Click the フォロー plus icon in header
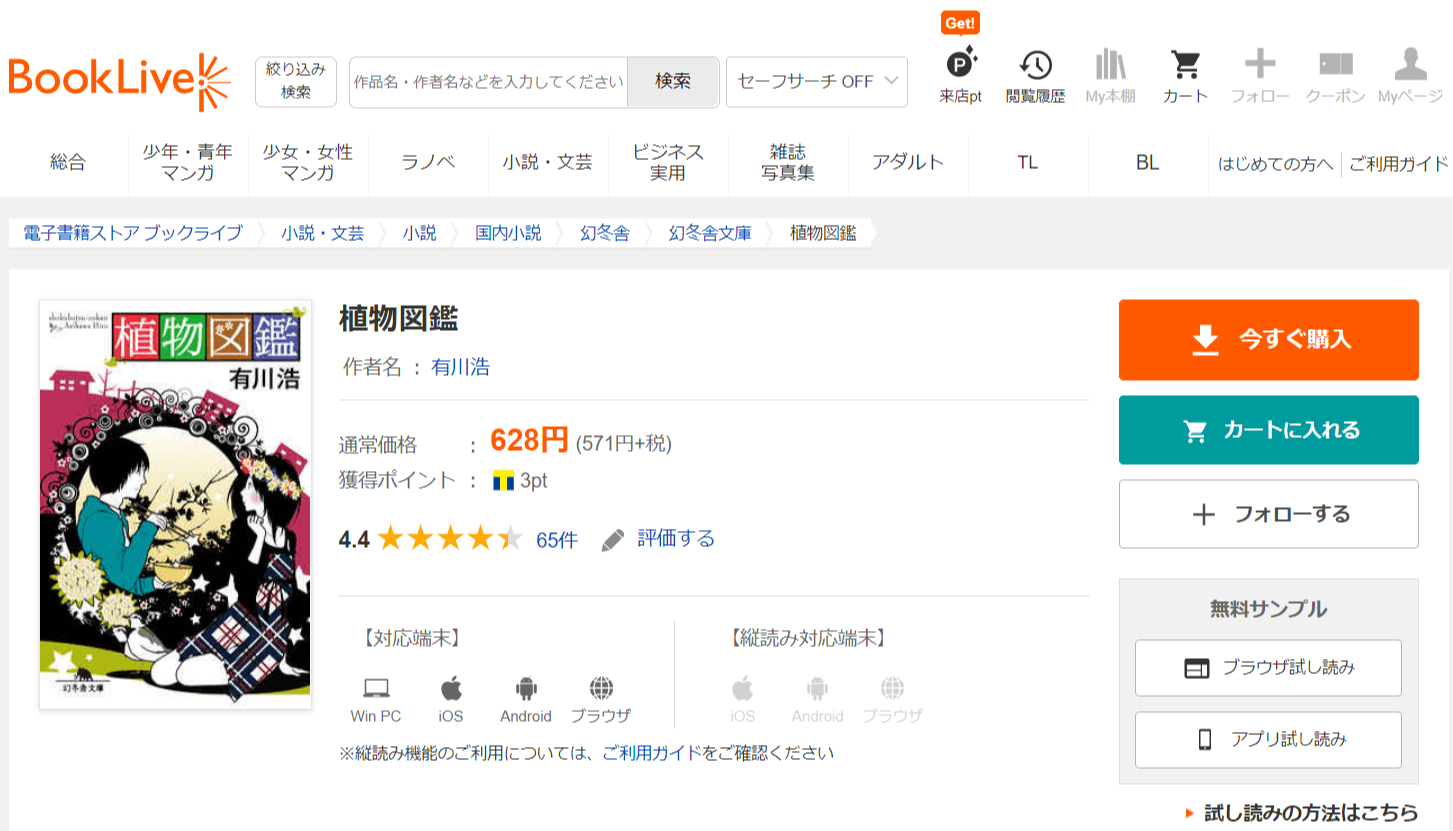The height and width of the screenshot is (831, 1453). [x=1259, y=66]
